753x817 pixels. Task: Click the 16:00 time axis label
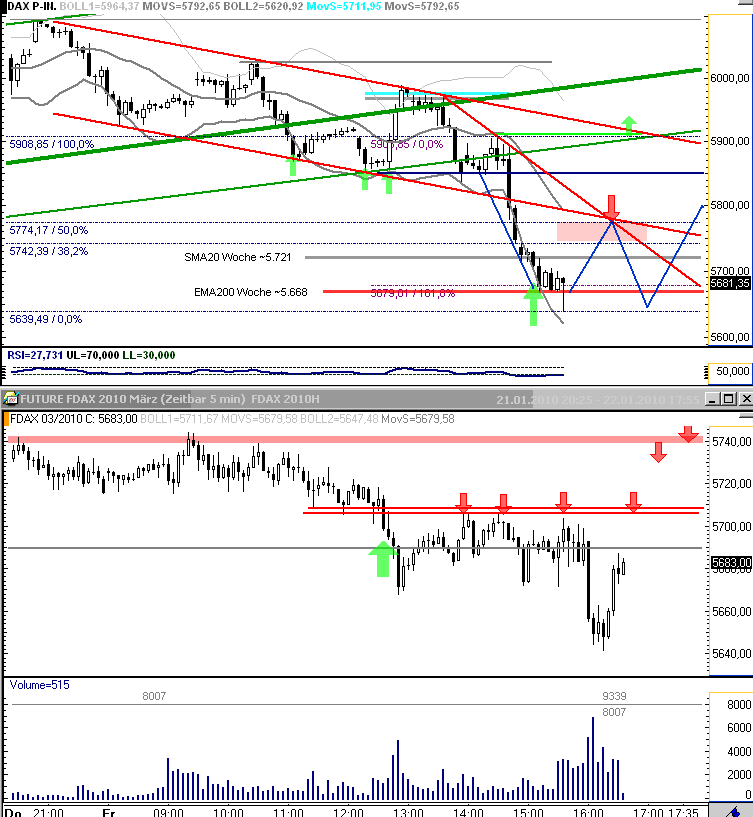tap(588, 812)
